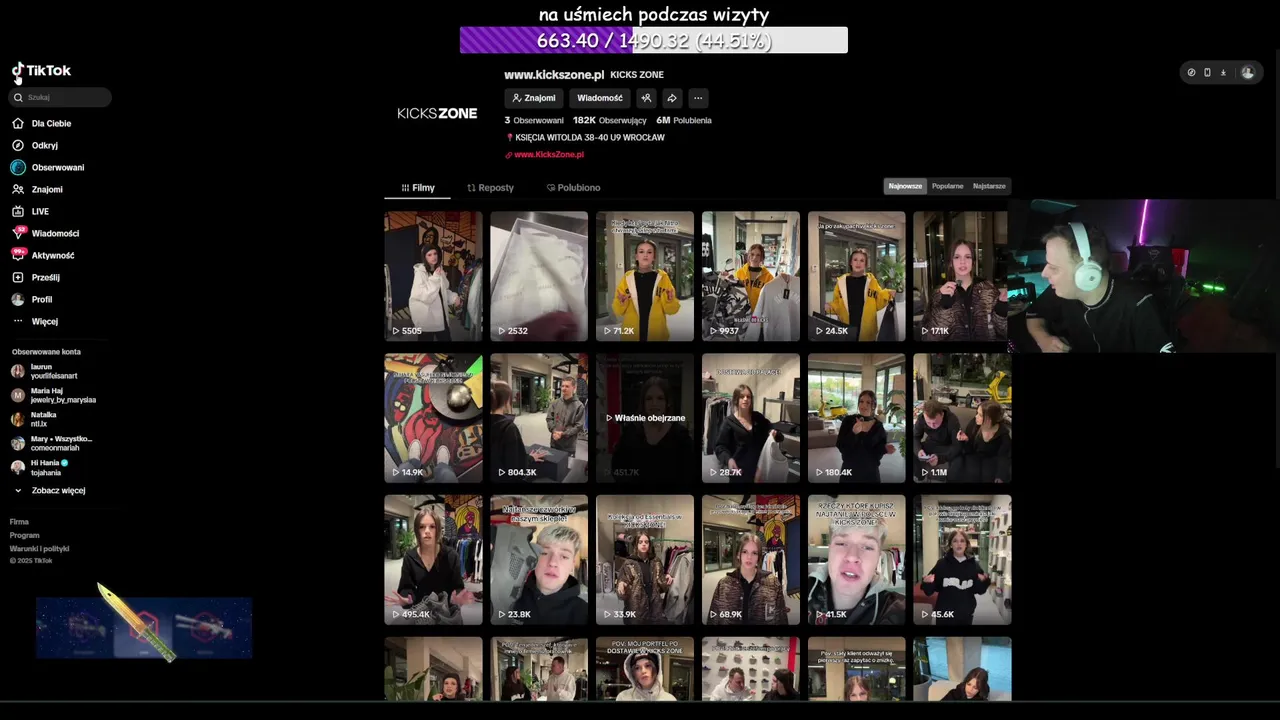This screenshot has width=1280, height=720.
Task: Click the Firma footer link
Action: point(19,522)
